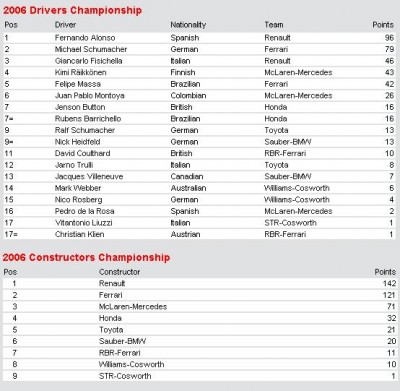Select the STR-Cosworth constructor row

[x=199, y=376]
